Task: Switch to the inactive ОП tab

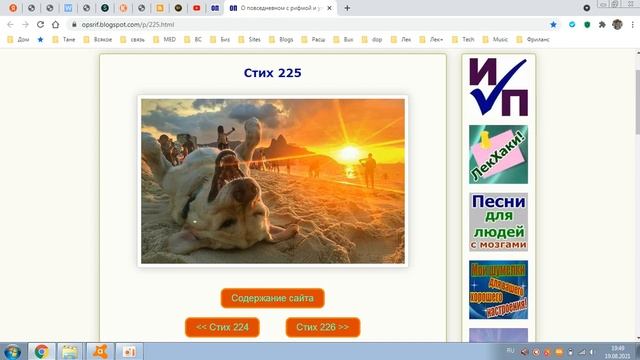Action: point(215,8)
